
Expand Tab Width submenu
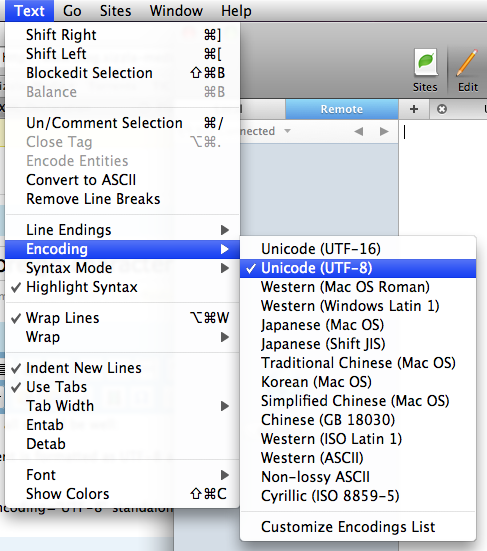122,406
